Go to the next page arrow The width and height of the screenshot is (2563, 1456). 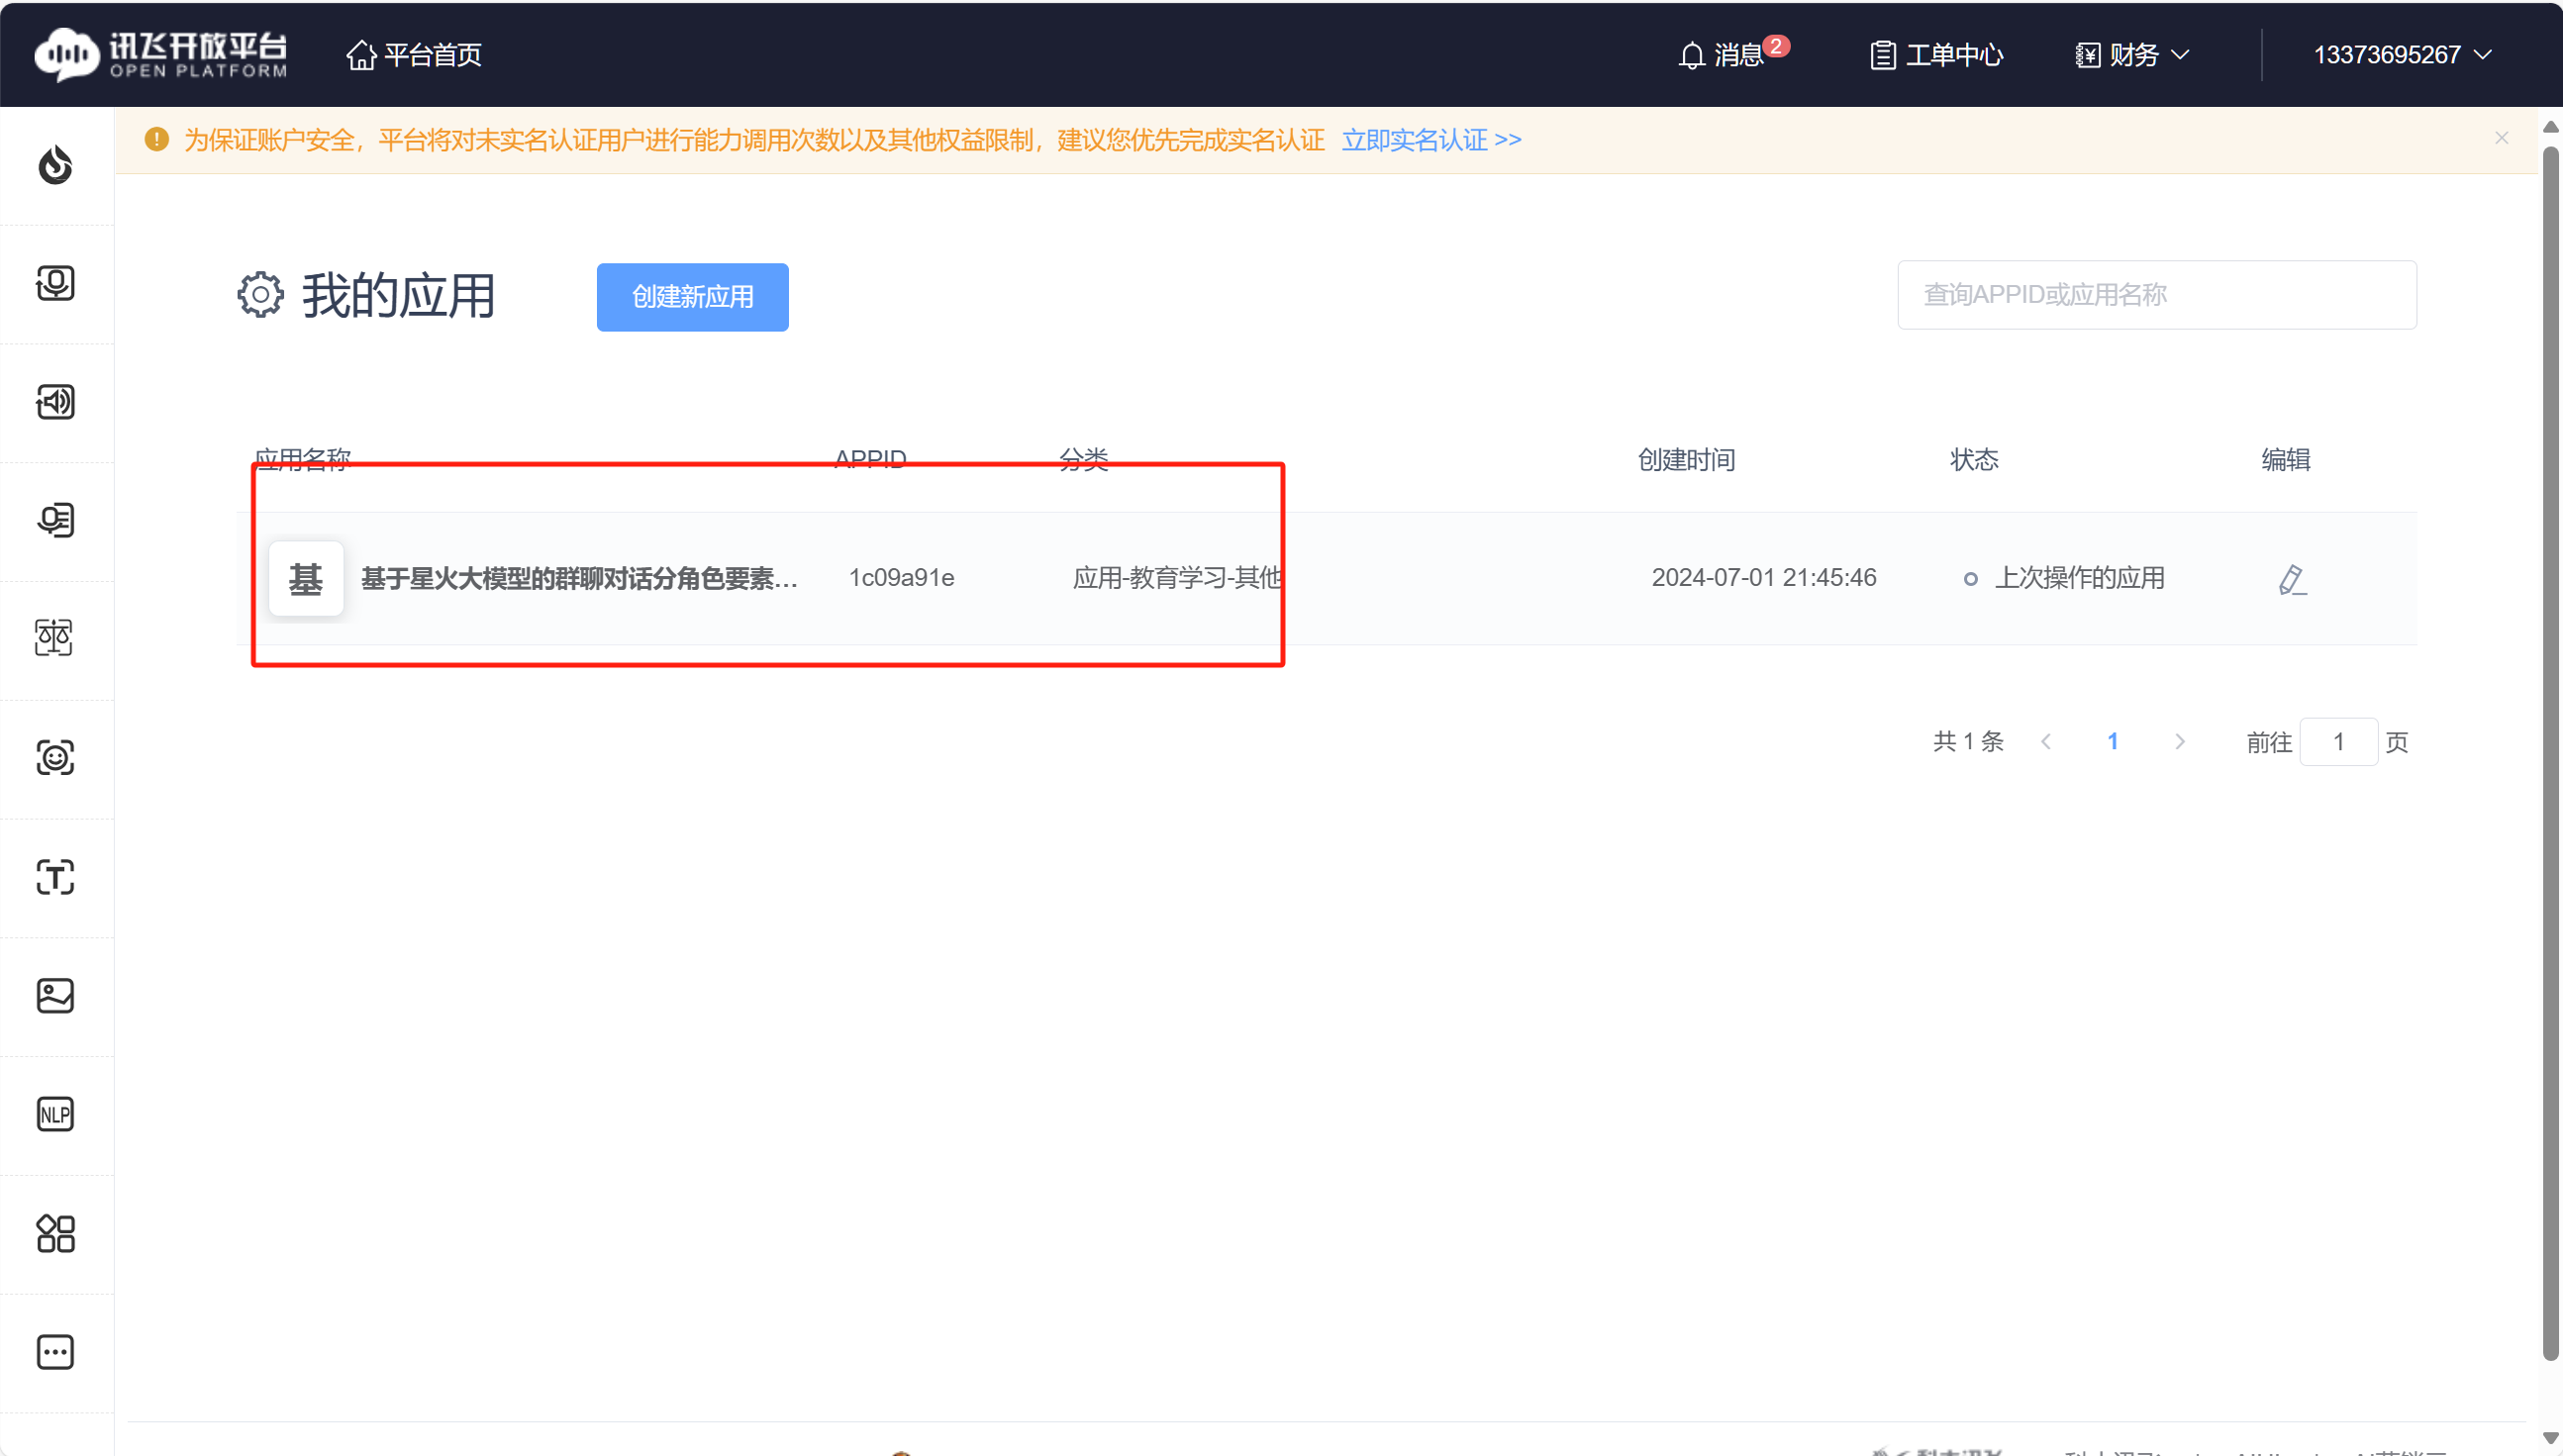(x=2180, y=741)
